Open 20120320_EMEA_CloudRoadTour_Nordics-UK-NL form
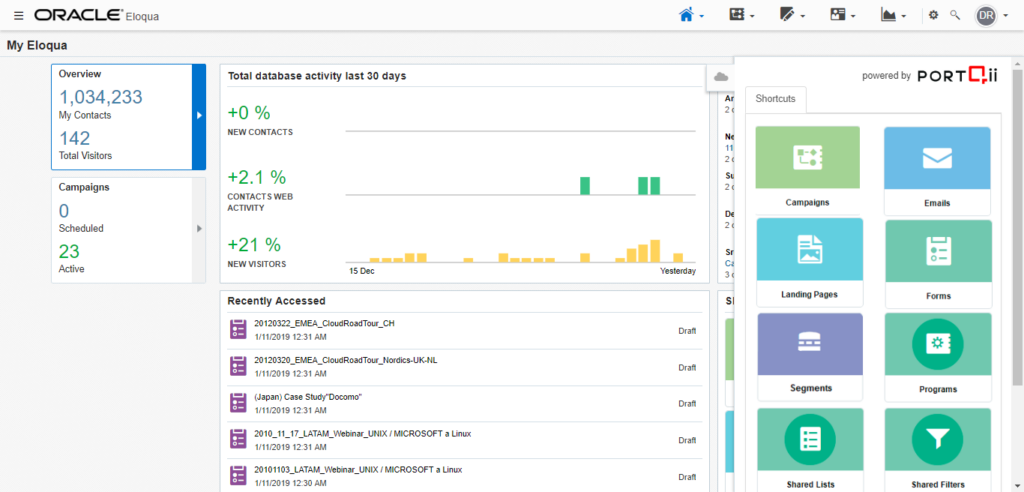The height and width of the screenshot is (492, 1024). point(345,360)
